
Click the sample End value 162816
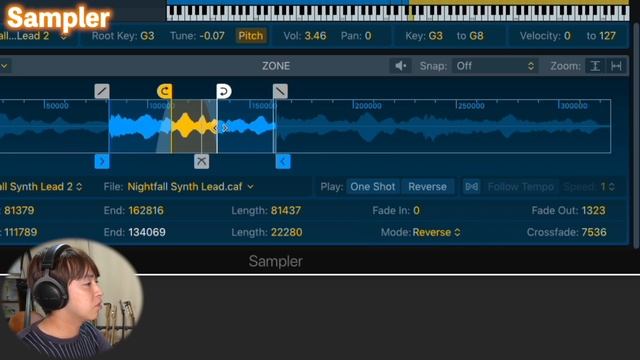146,211
